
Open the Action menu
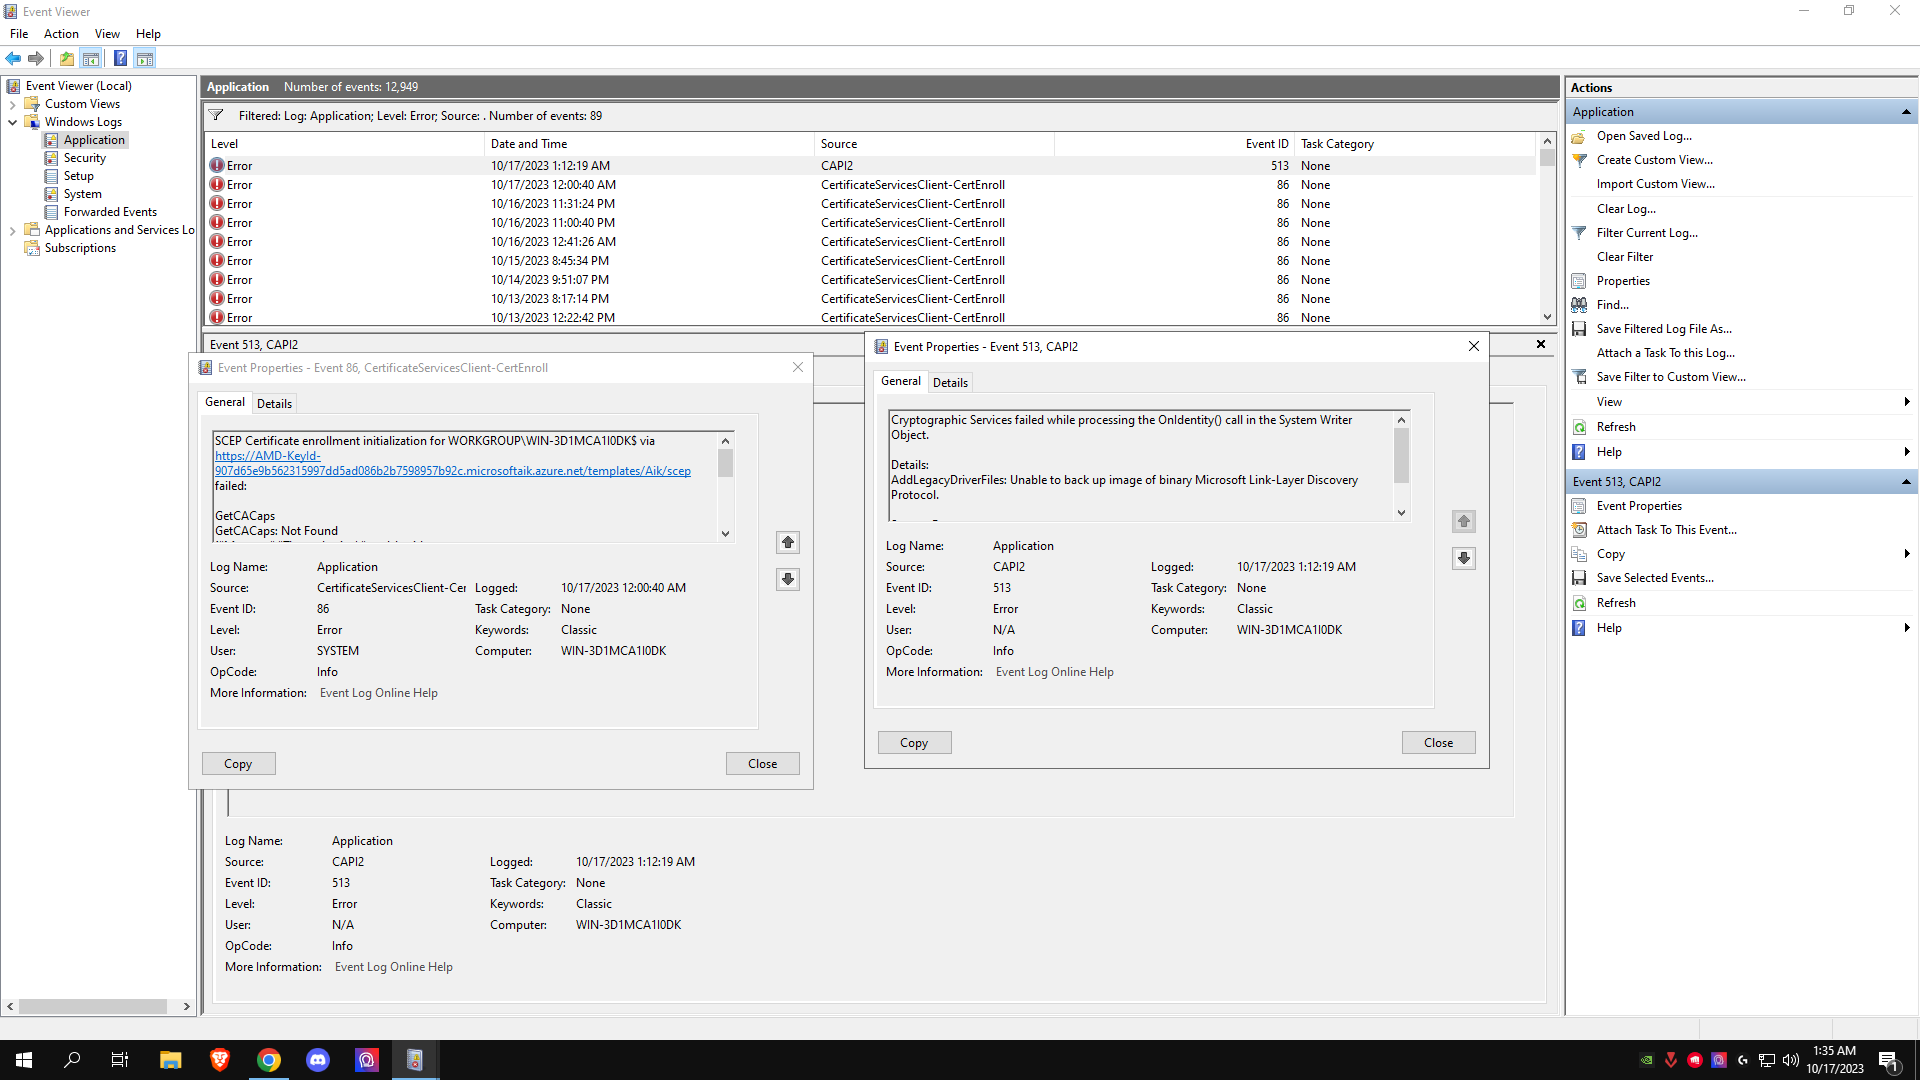pyautogui.click(x=61, y=34)
